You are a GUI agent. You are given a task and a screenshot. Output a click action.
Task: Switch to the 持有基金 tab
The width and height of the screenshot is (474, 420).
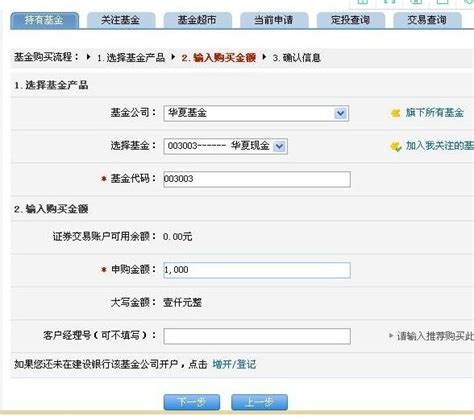[x=45, y=21]
